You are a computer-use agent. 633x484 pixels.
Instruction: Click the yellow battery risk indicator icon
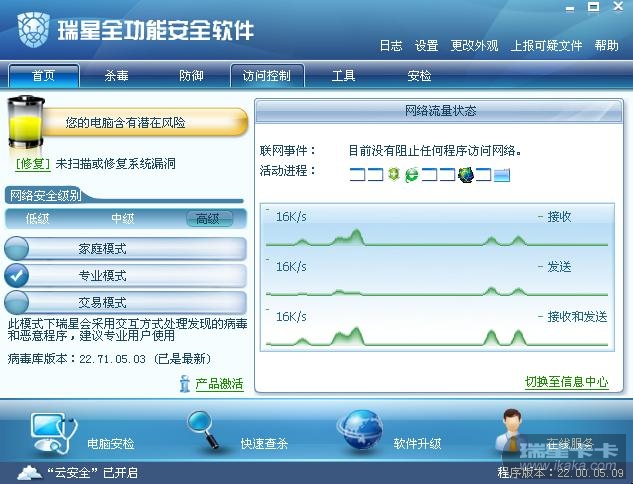pos(26,122)
